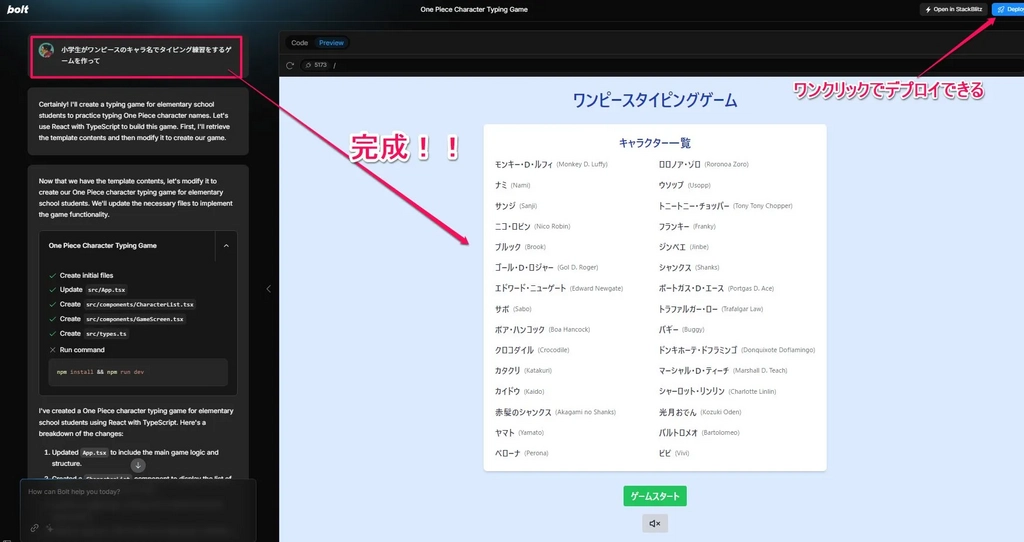The image size is (1024, 542).
Task: Start the game with ゲームスタート button
Action: [x=654, y=496]
